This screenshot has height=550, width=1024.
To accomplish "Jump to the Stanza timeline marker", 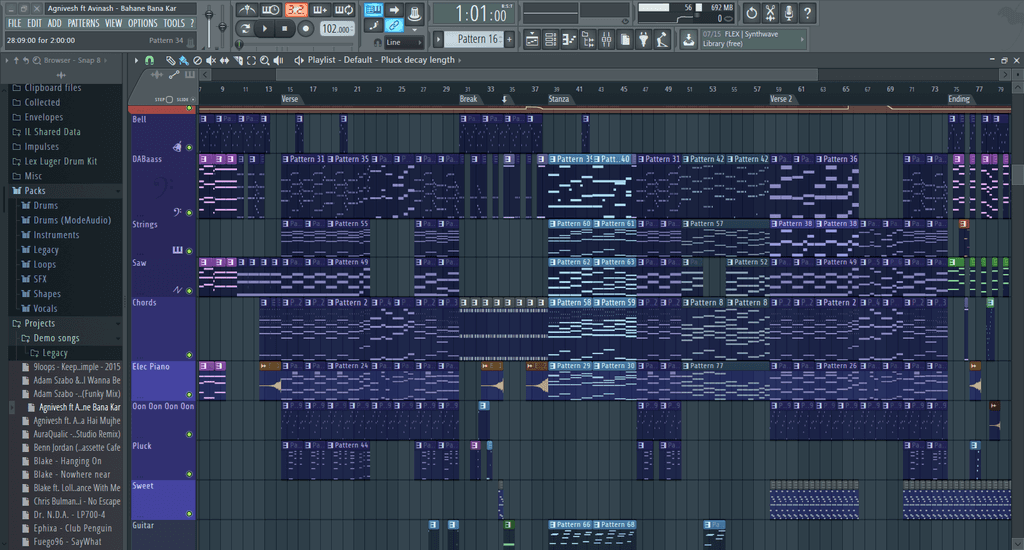I will [x=558, y=99].
